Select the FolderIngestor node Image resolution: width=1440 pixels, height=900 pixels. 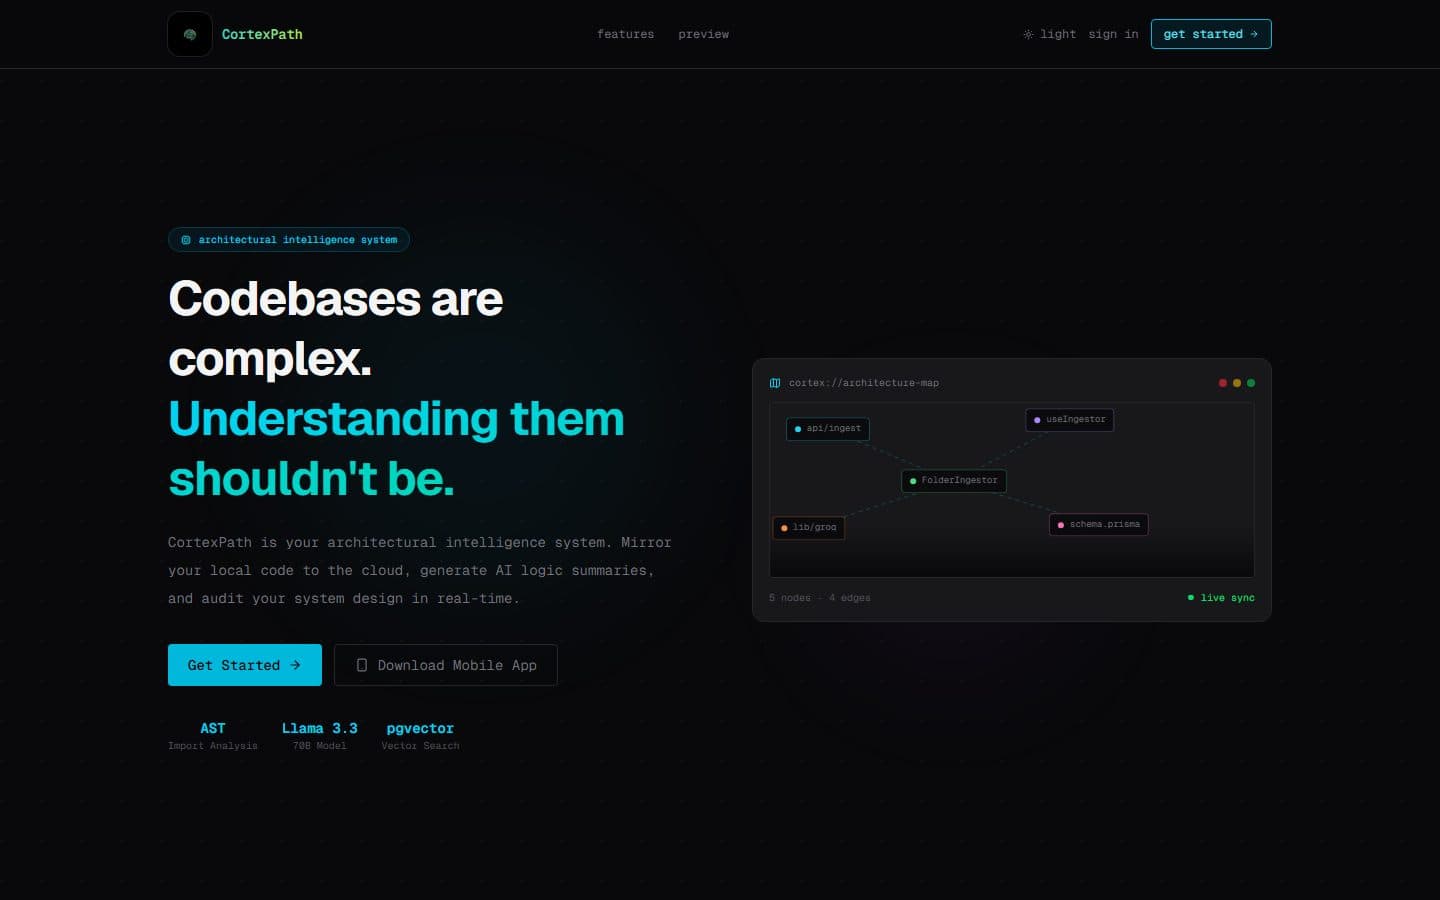pyautogui.click(x=954, y=481)
